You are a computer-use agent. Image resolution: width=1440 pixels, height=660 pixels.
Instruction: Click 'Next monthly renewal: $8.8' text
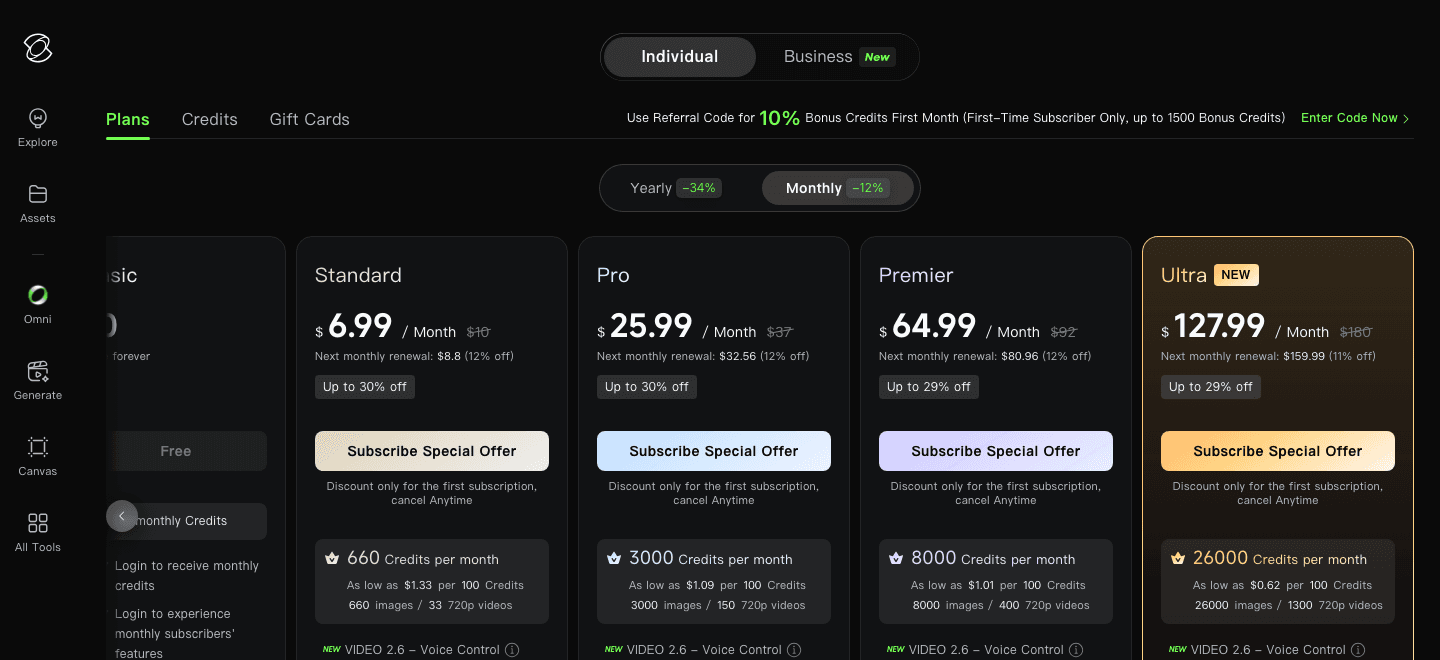414,356
